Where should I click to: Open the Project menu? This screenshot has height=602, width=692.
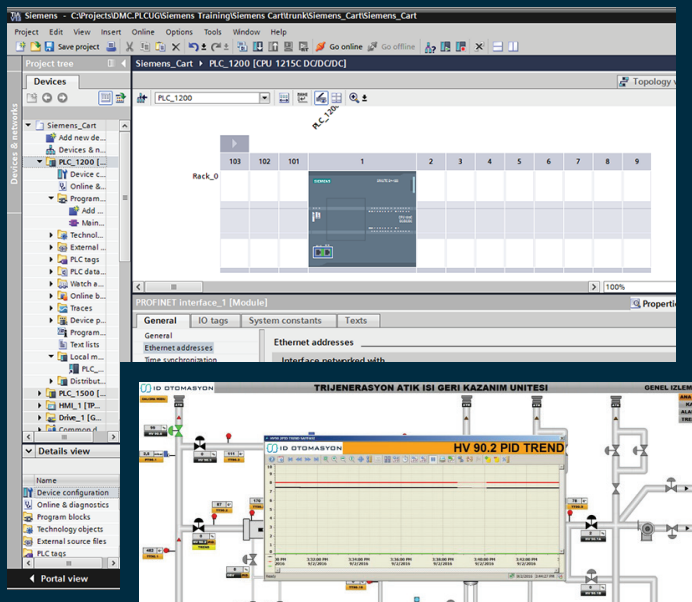pyautogui.click(x=26, y=32)
